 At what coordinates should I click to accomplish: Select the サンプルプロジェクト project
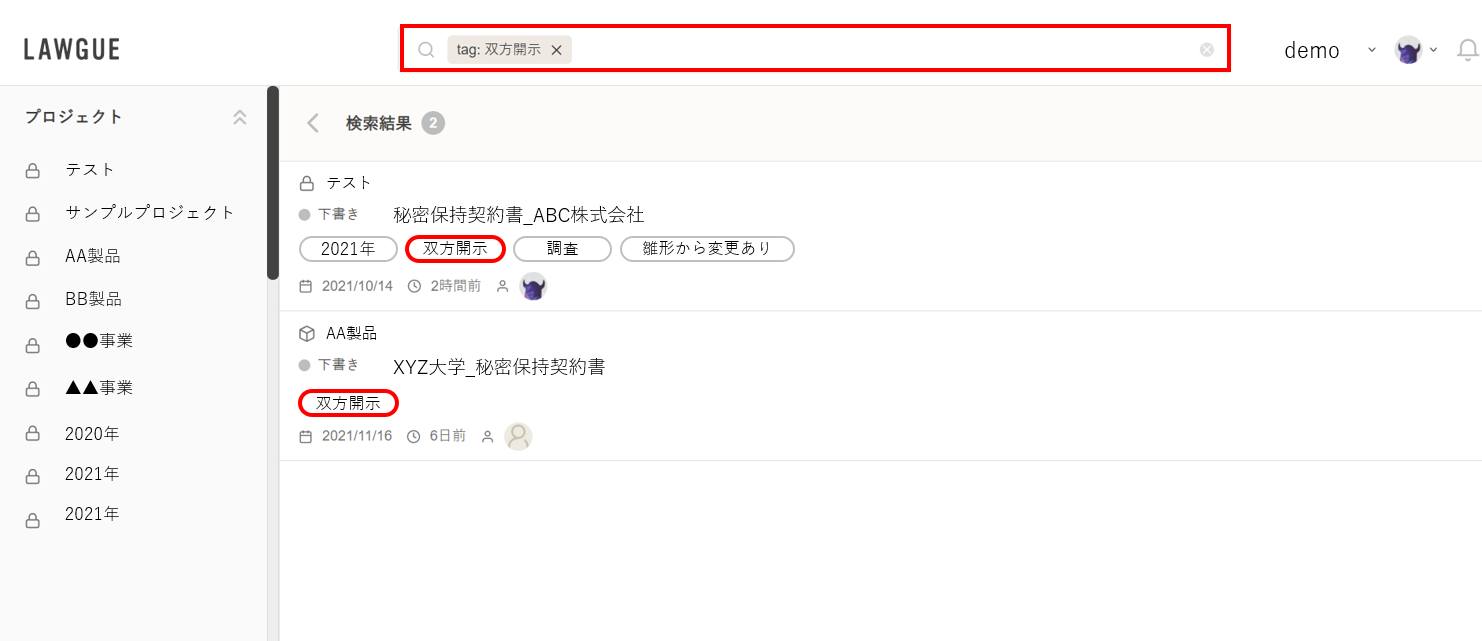(150, 213)
